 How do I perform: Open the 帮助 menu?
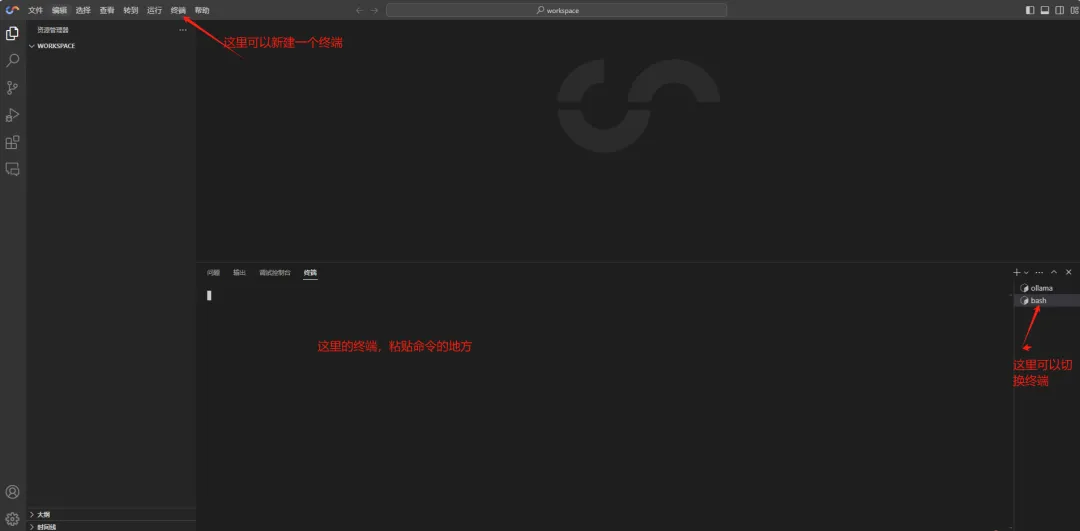pos(202,10)
